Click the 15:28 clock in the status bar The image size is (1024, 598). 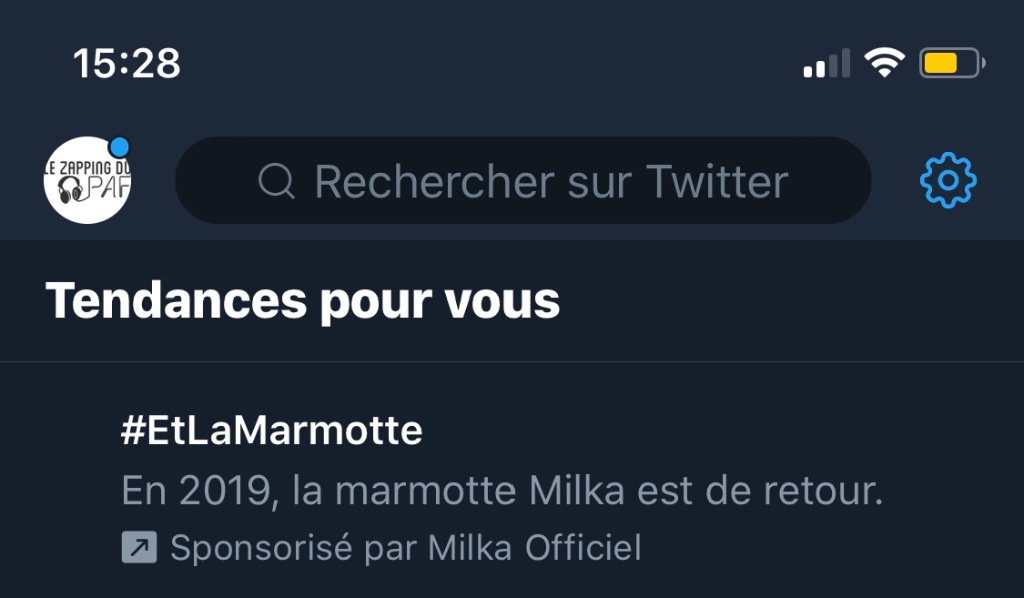click(127, 63)
